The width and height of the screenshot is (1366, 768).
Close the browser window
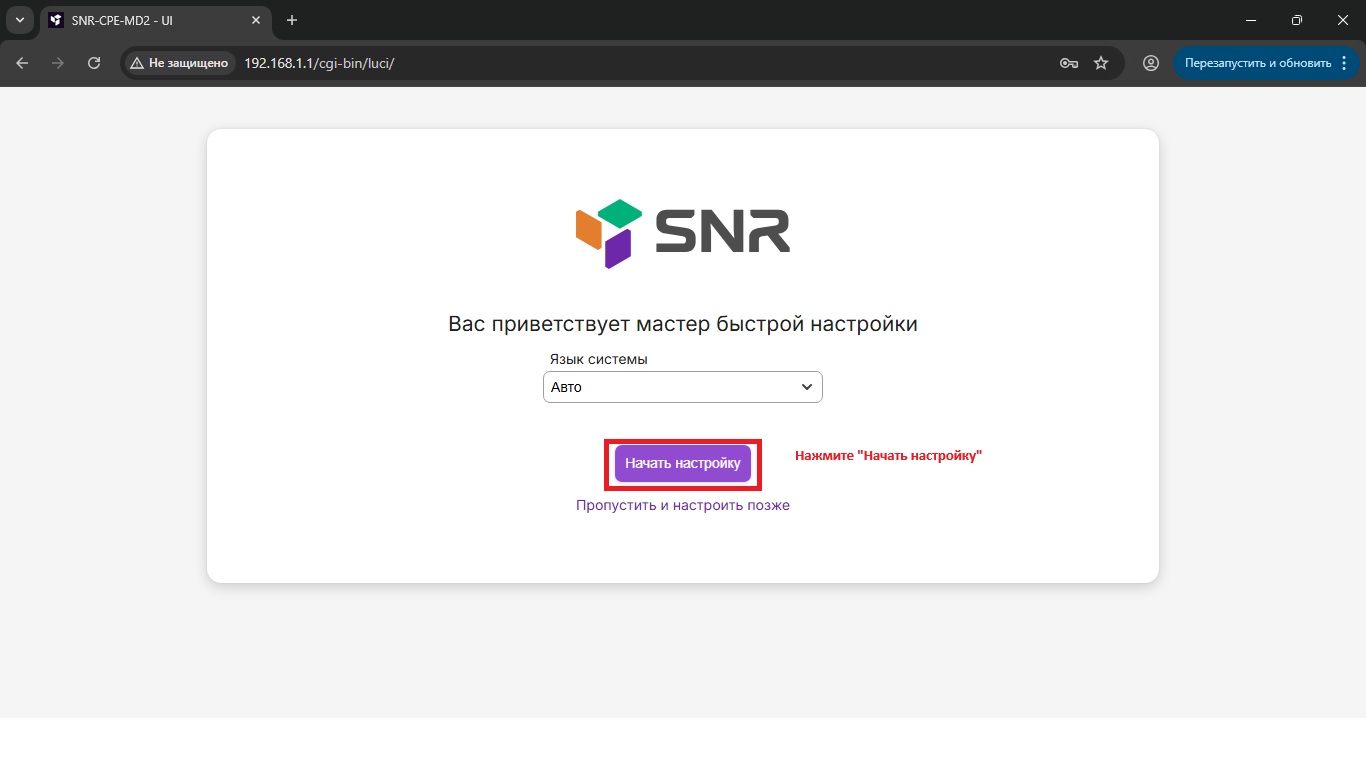(1343, 20)
